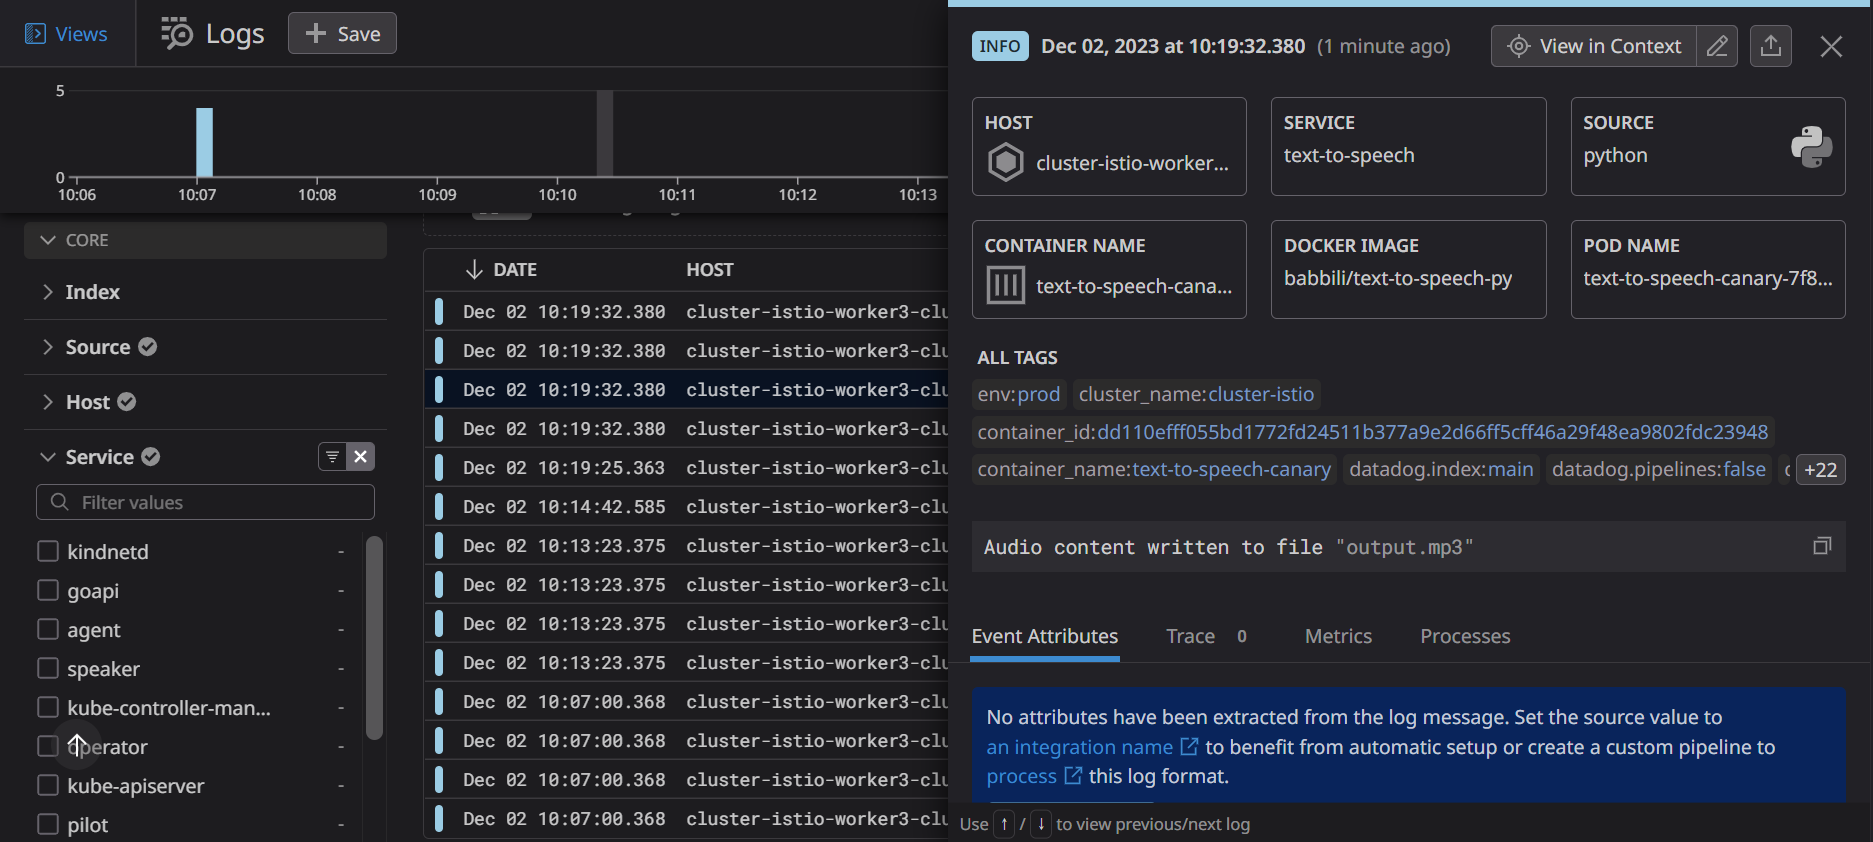Check the goapi service checkbox
Image resolution: width=1873 pixels, height=842 pixels.
(48, 590)
